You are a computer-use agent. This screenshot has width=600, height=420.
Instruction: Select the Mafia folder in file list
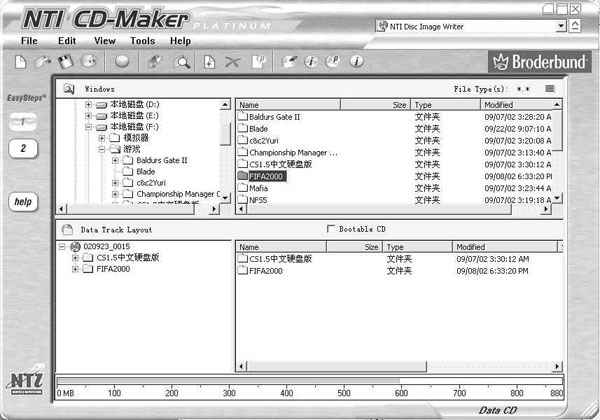258,187
